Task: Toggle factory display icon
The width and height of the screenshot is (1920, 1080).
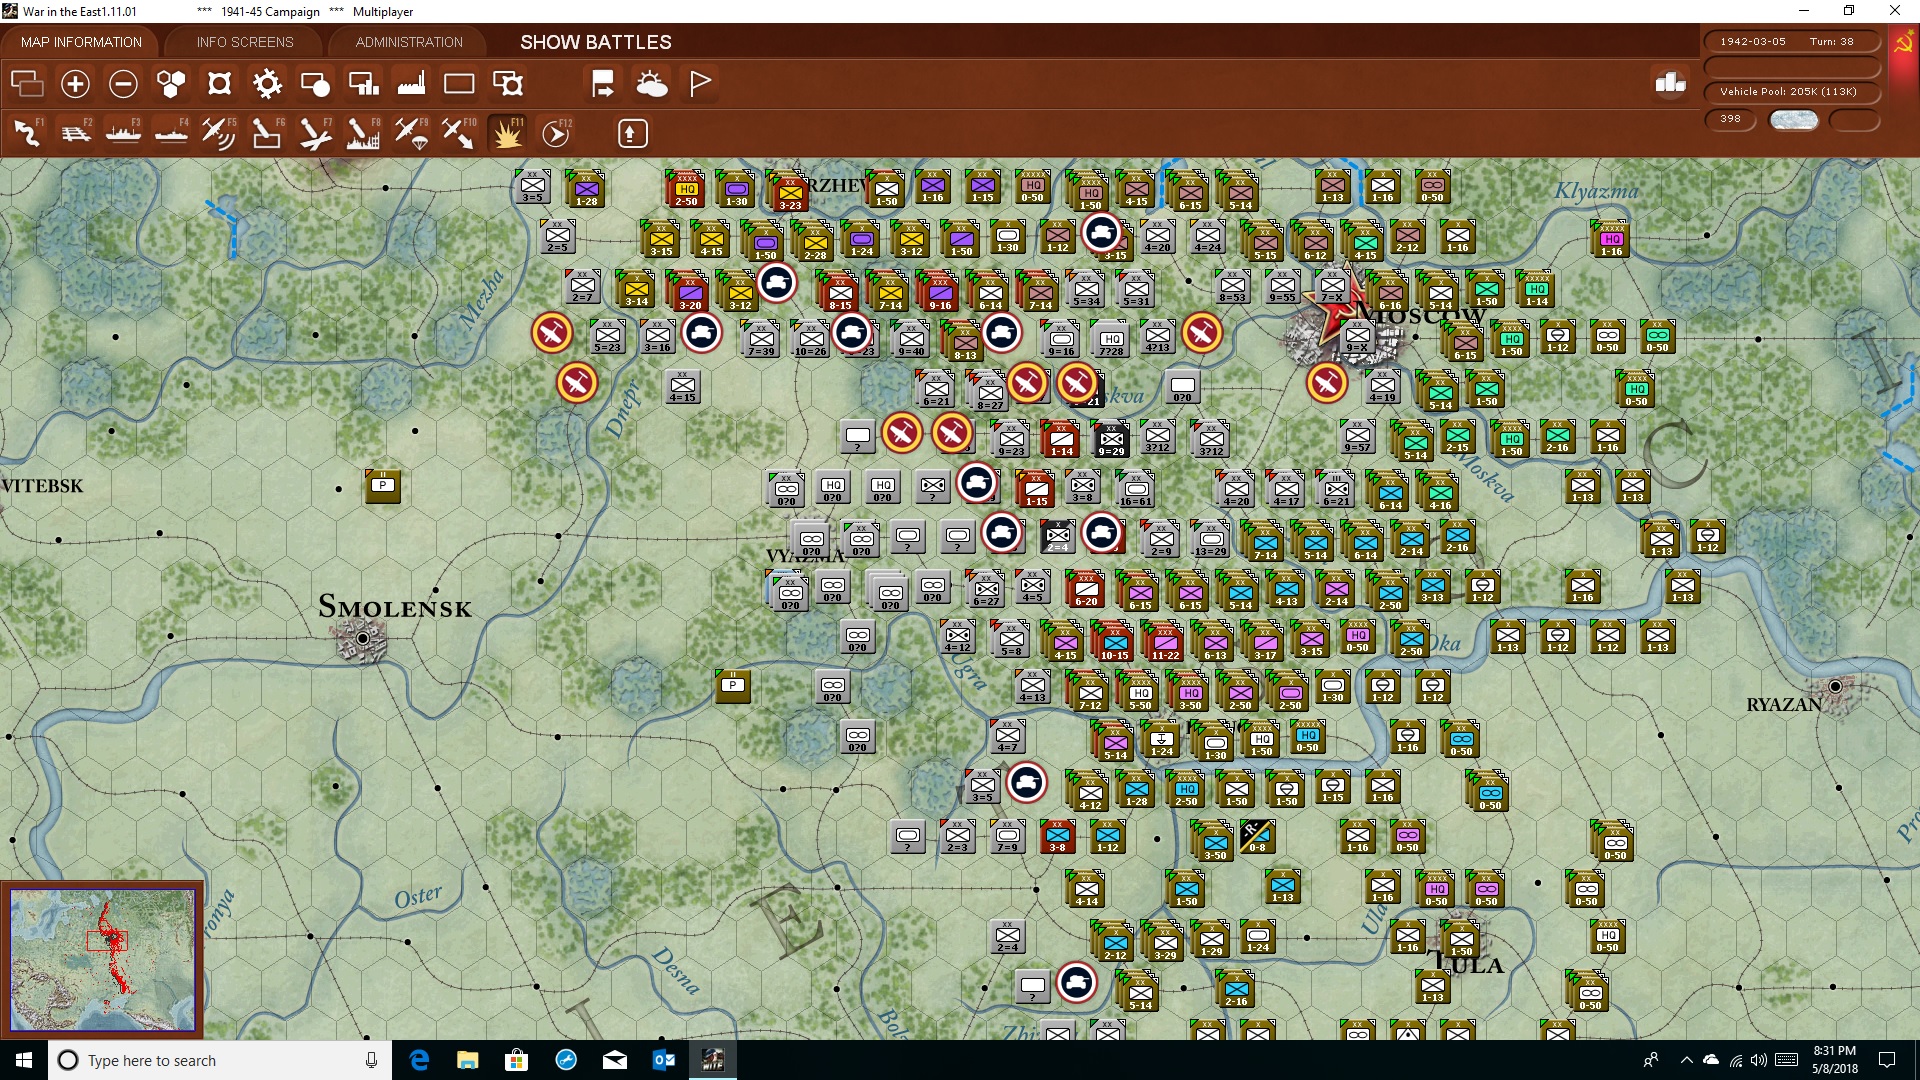Action: [x=411, y=84]
